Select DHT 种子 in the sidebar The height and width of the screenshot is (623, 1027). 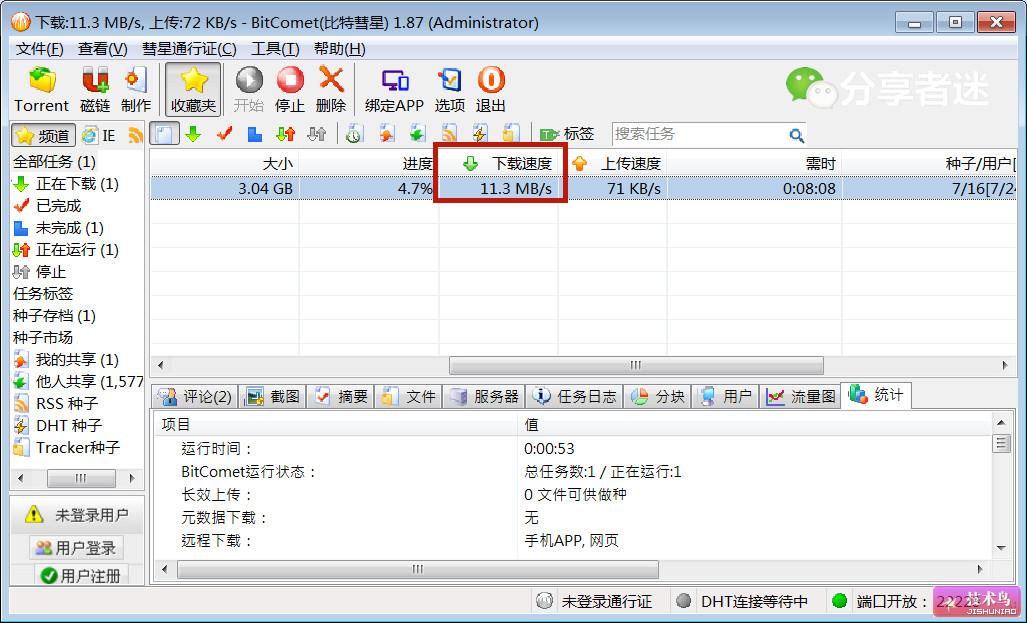coord(58,425)
